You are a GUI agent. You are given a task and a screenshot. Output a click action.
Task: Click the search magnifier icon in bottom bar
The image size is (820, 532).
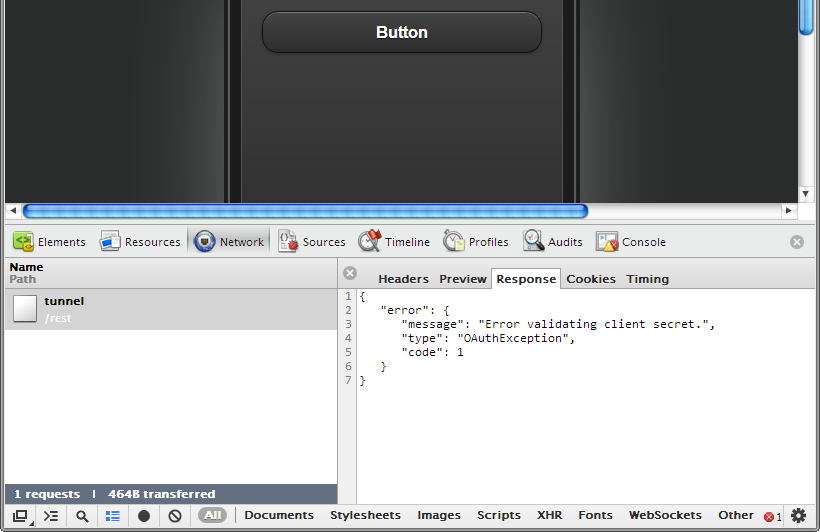(82, 516)
